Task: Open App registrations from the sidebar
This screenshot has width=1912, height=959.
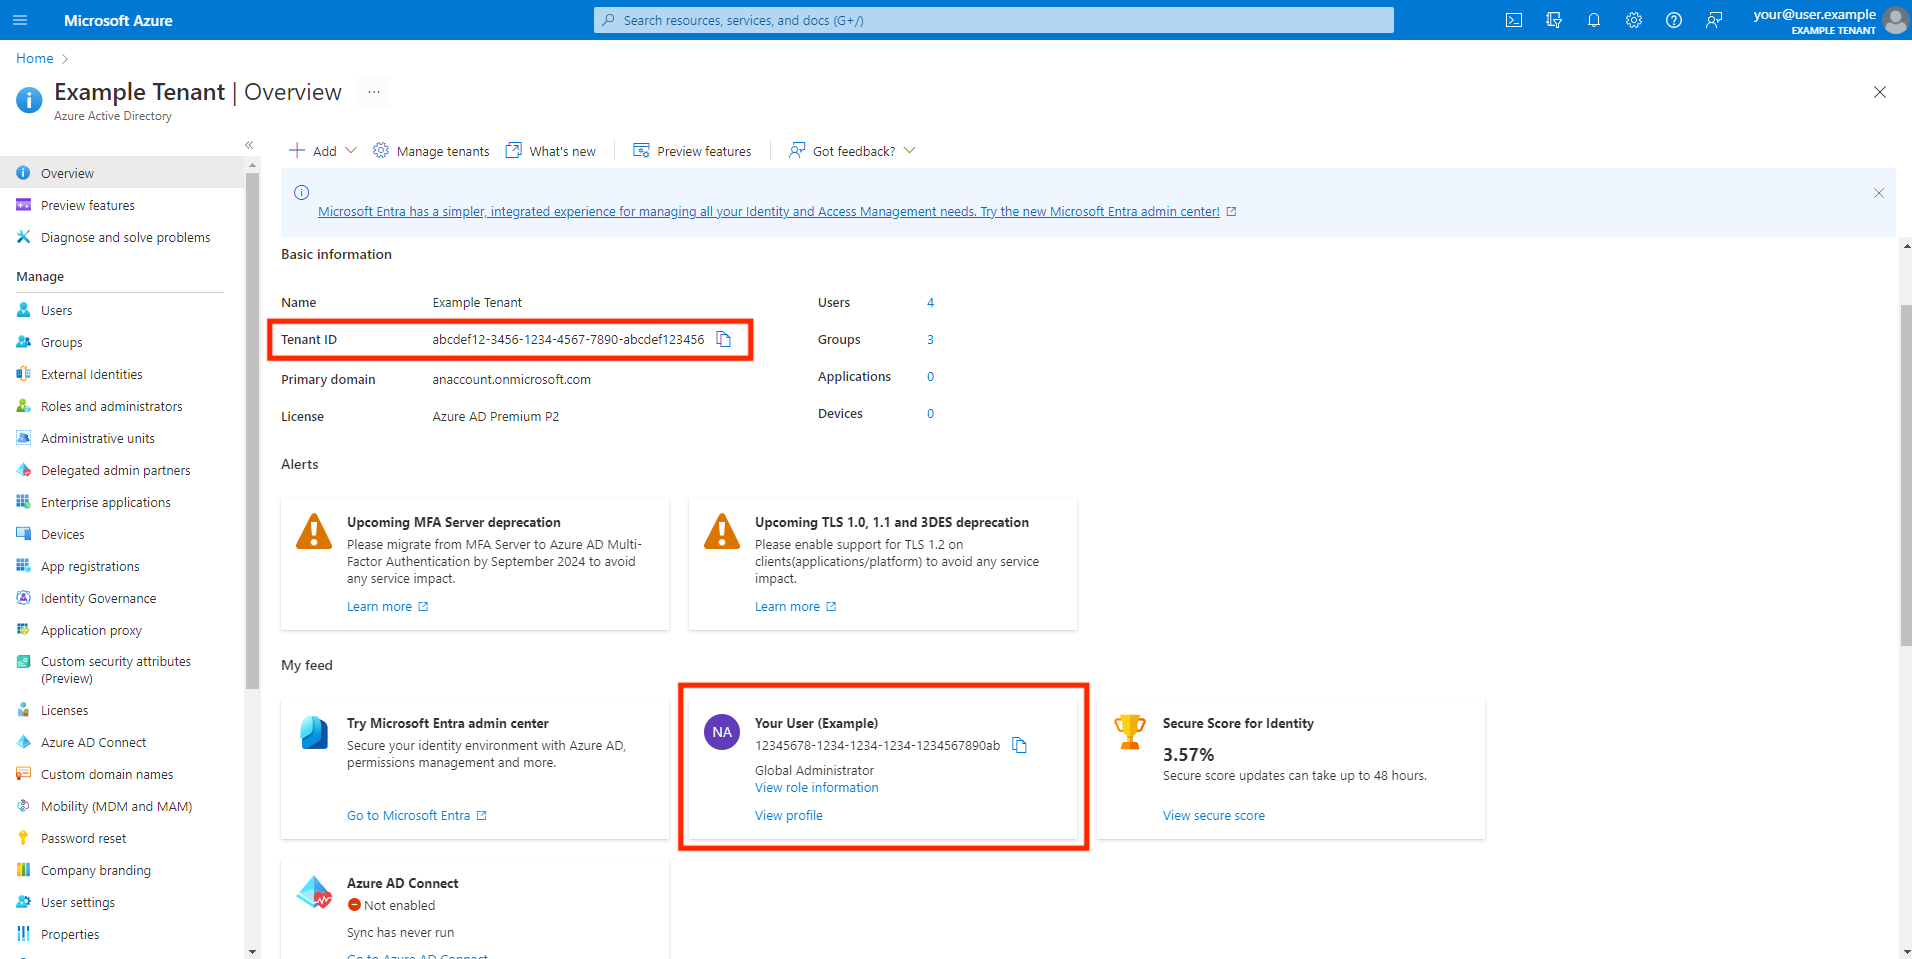Action: [90, 565]
